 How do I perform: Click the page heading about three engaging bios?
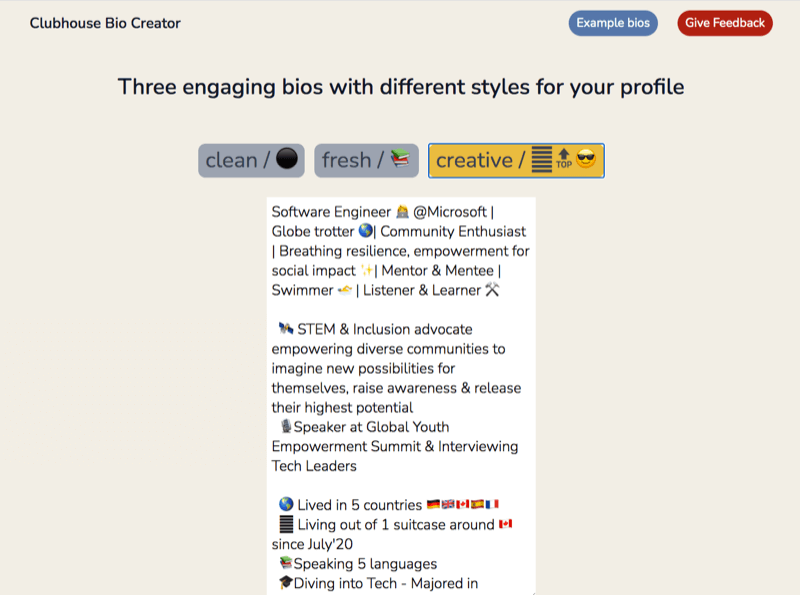coord(401,87)
